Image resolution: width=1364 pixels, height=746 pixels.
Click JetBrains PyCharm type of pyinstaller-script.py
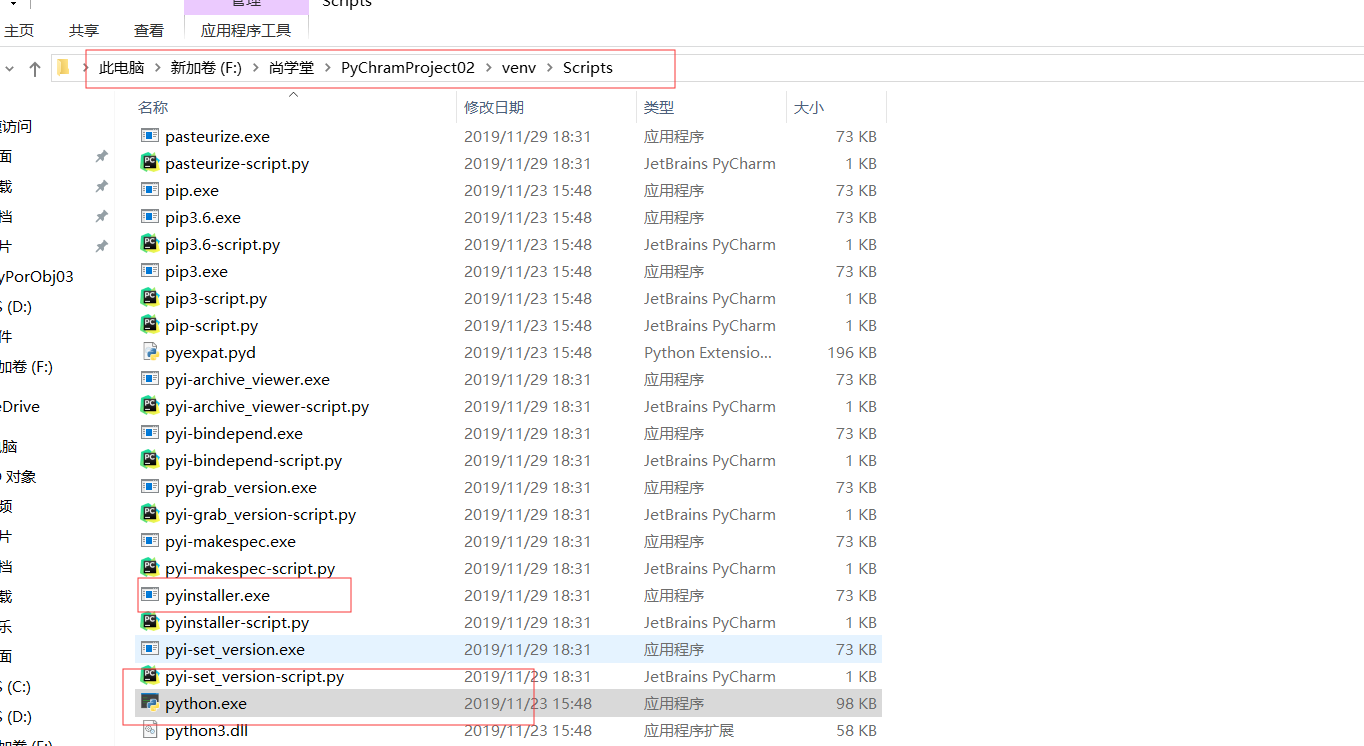point(710,622)
